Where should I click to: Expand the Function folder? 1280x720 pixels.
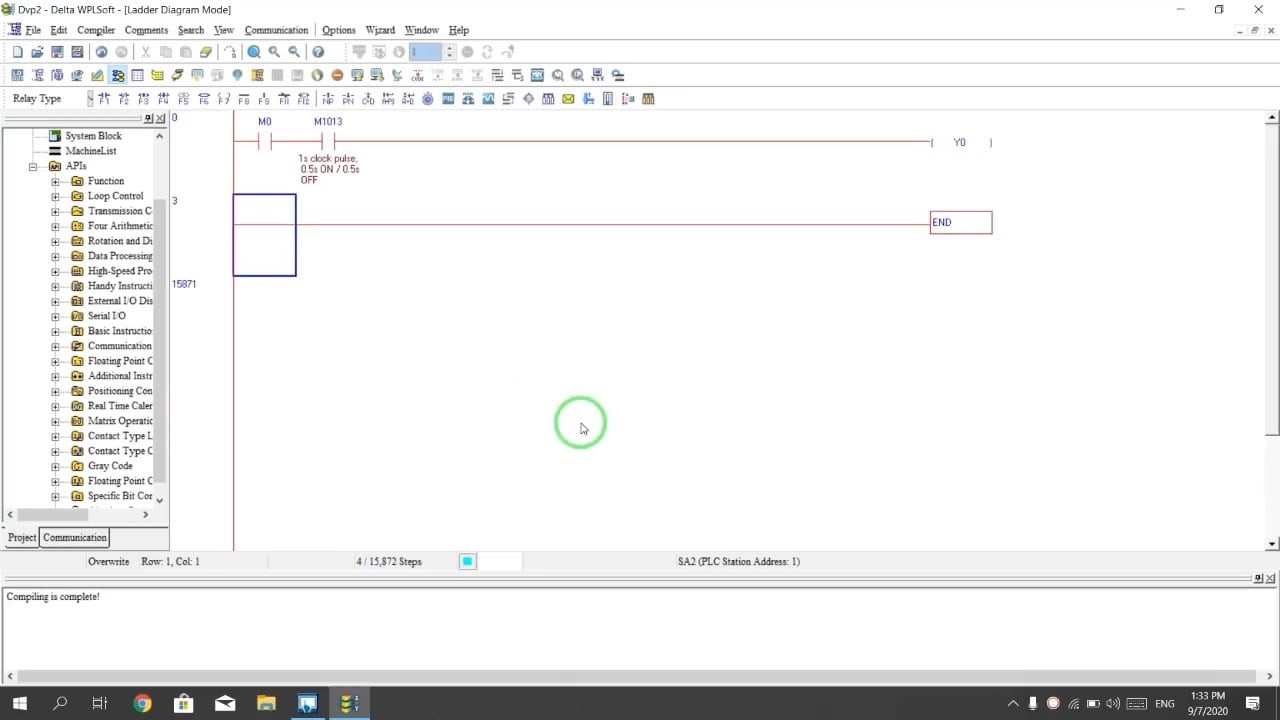click(55, 181)
